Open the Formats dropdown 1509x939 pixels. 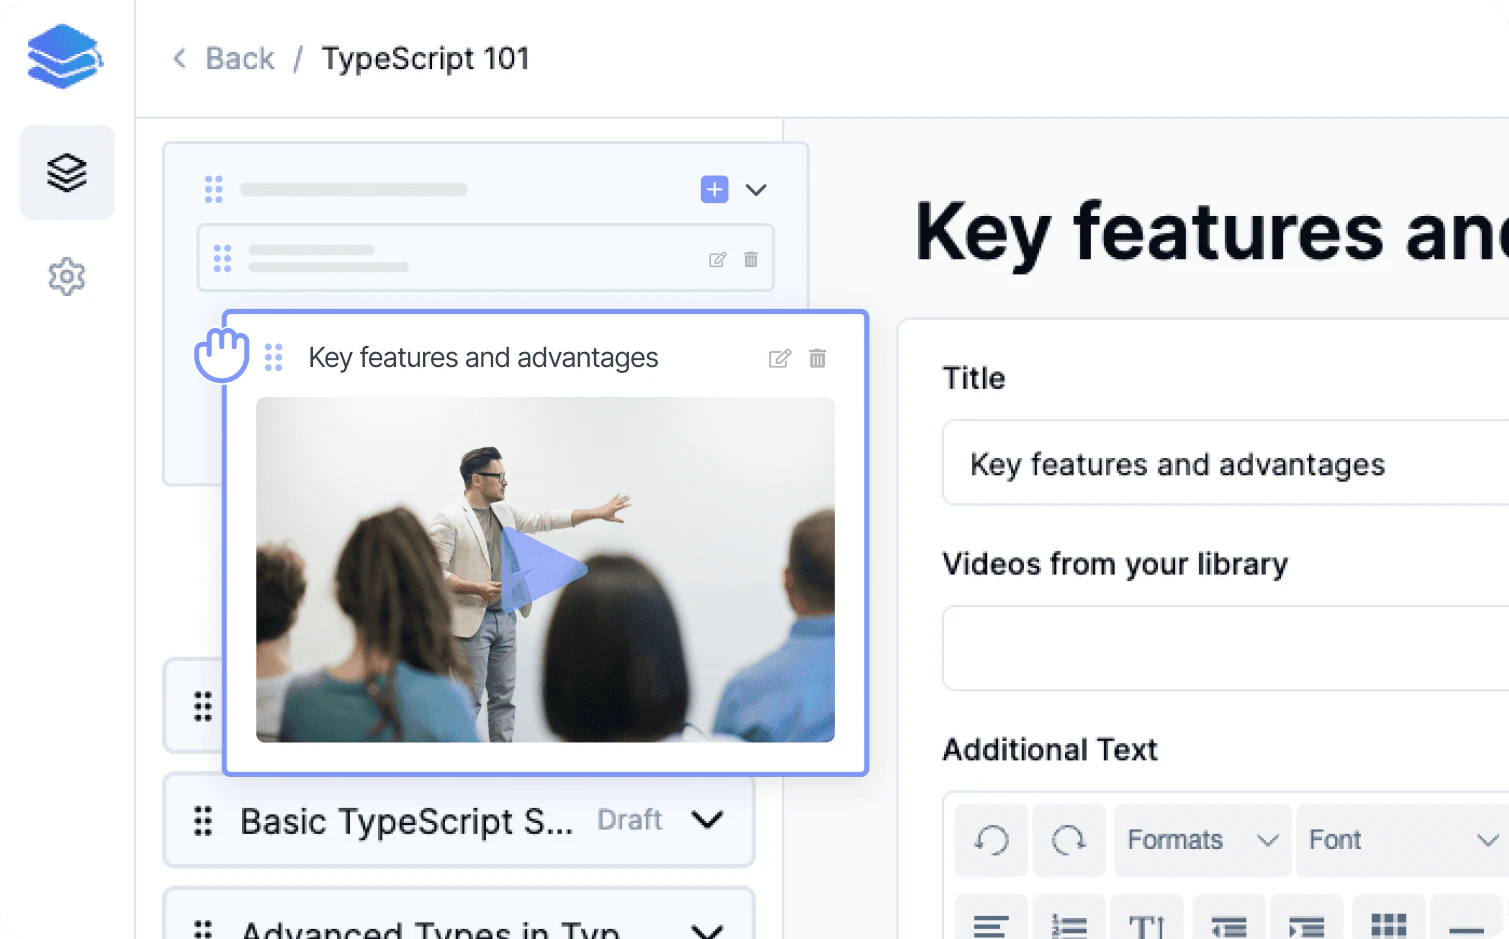click(x=1201, y=840)
